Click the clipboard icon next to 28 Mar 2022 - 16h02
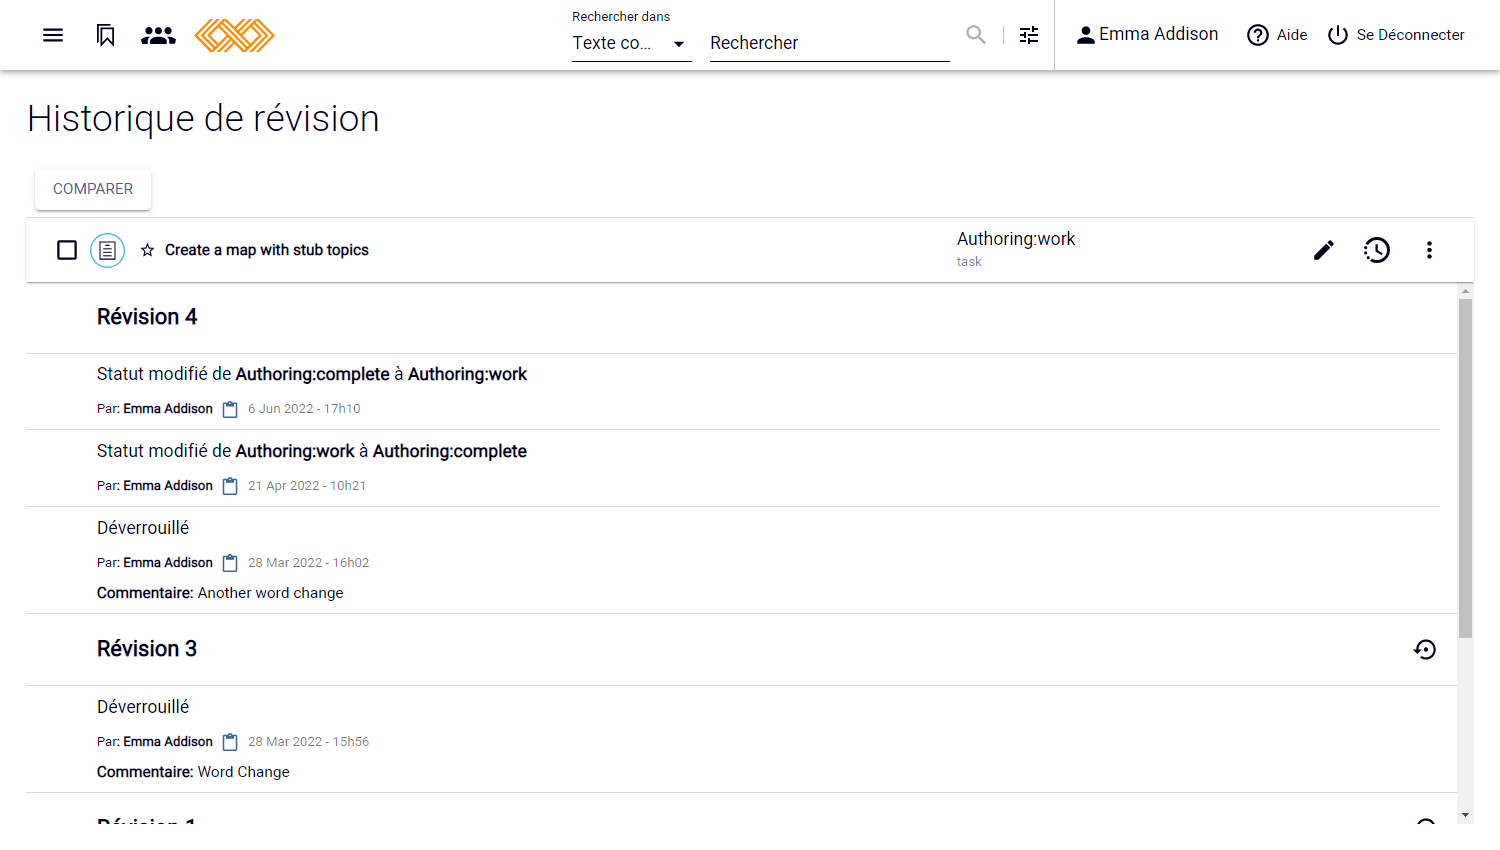1500x850 pixels. (230, 563)
